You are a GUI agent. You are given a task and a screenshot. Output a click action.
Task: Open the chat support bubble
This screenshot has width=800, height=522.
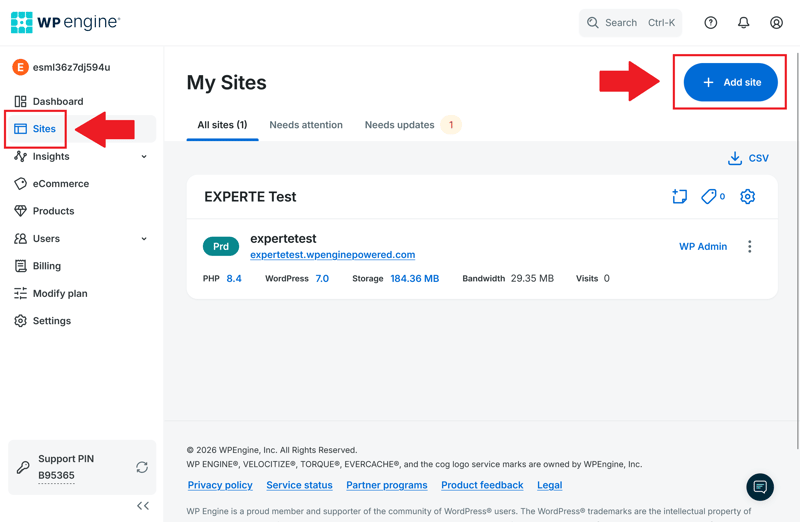coord(760,487)
